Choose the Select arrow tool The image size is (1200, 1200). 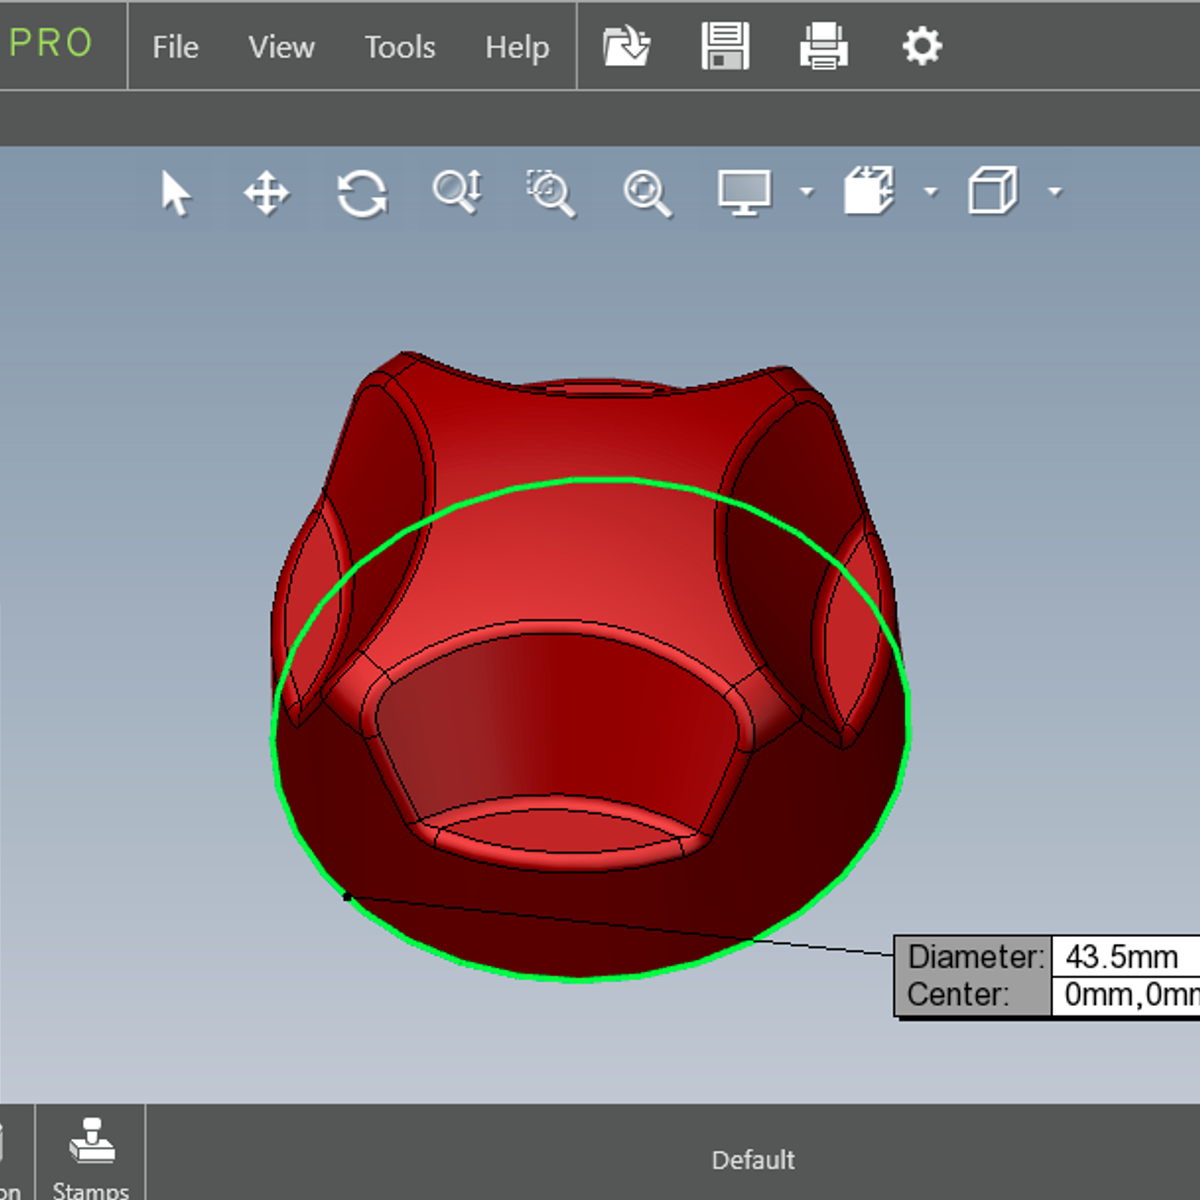tap(176, 193)
